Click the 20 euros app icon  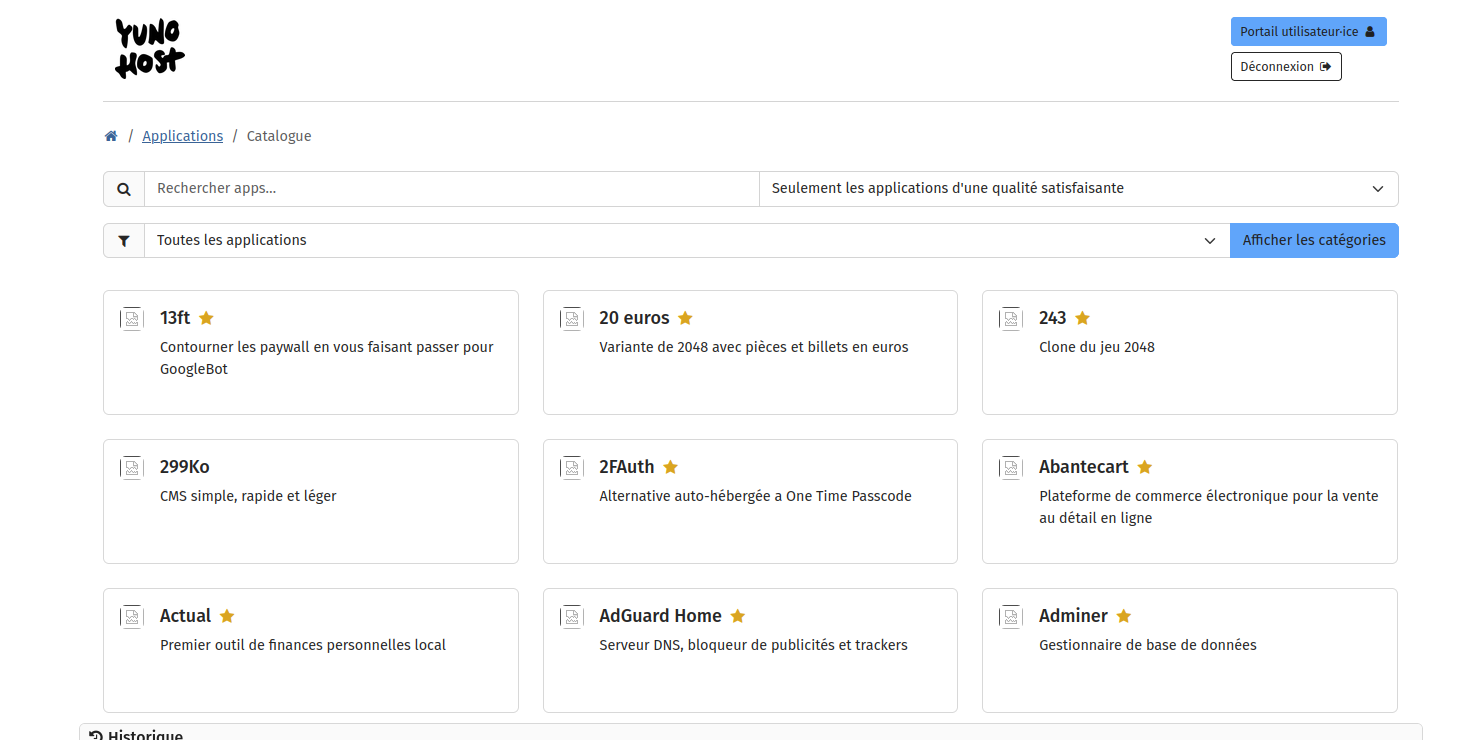pos(572,319)
